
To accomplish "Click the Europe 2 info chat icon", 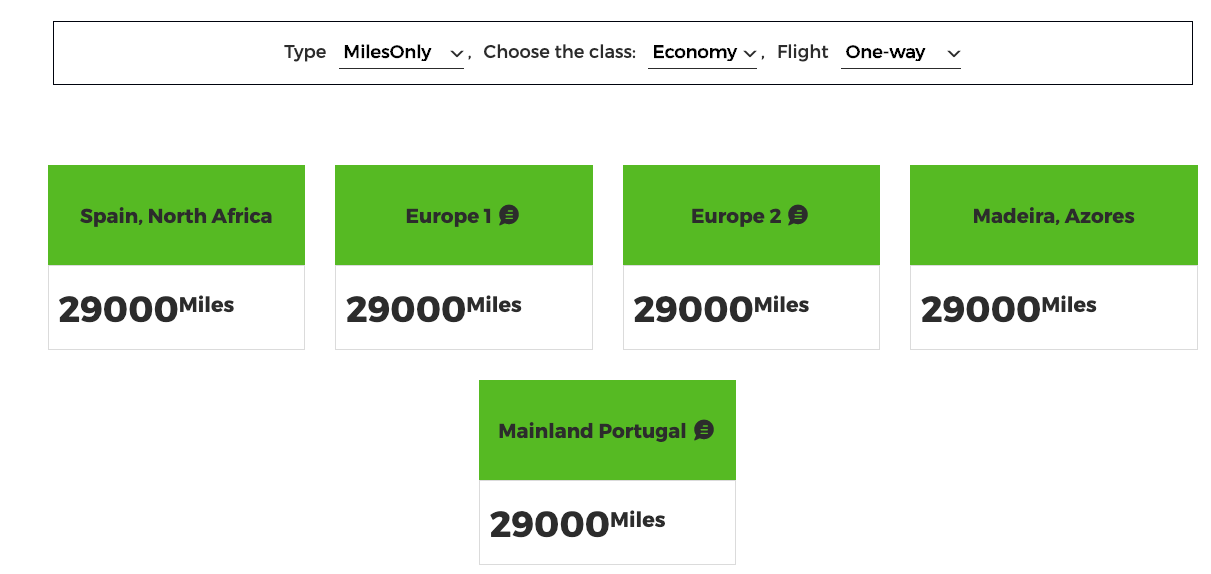I will point(797,215).
